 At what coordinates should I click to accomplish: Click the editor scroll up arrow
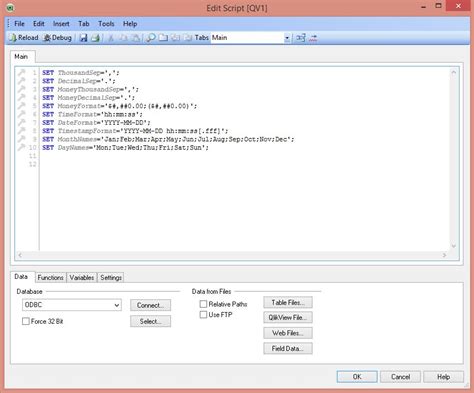[x=453, y=72]
